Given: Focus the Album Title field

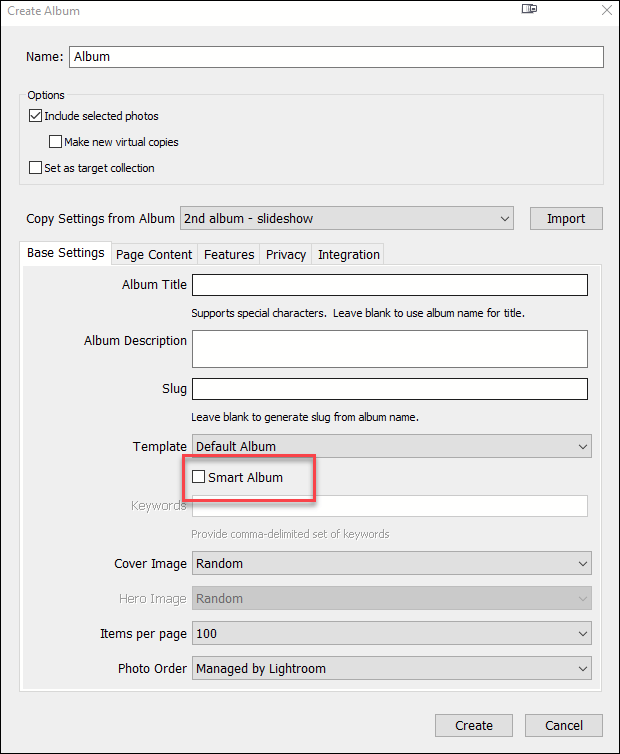Looking at the screenshot, I should [390, 285].
